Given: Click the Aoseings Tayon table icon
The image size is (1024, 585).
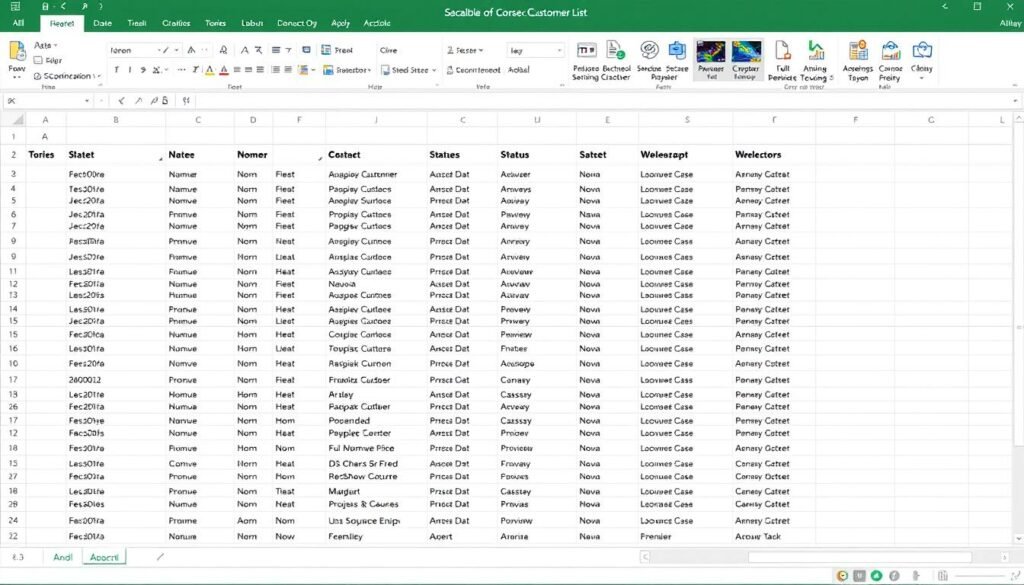Looking at the screenshot, I should coord(857,52).
